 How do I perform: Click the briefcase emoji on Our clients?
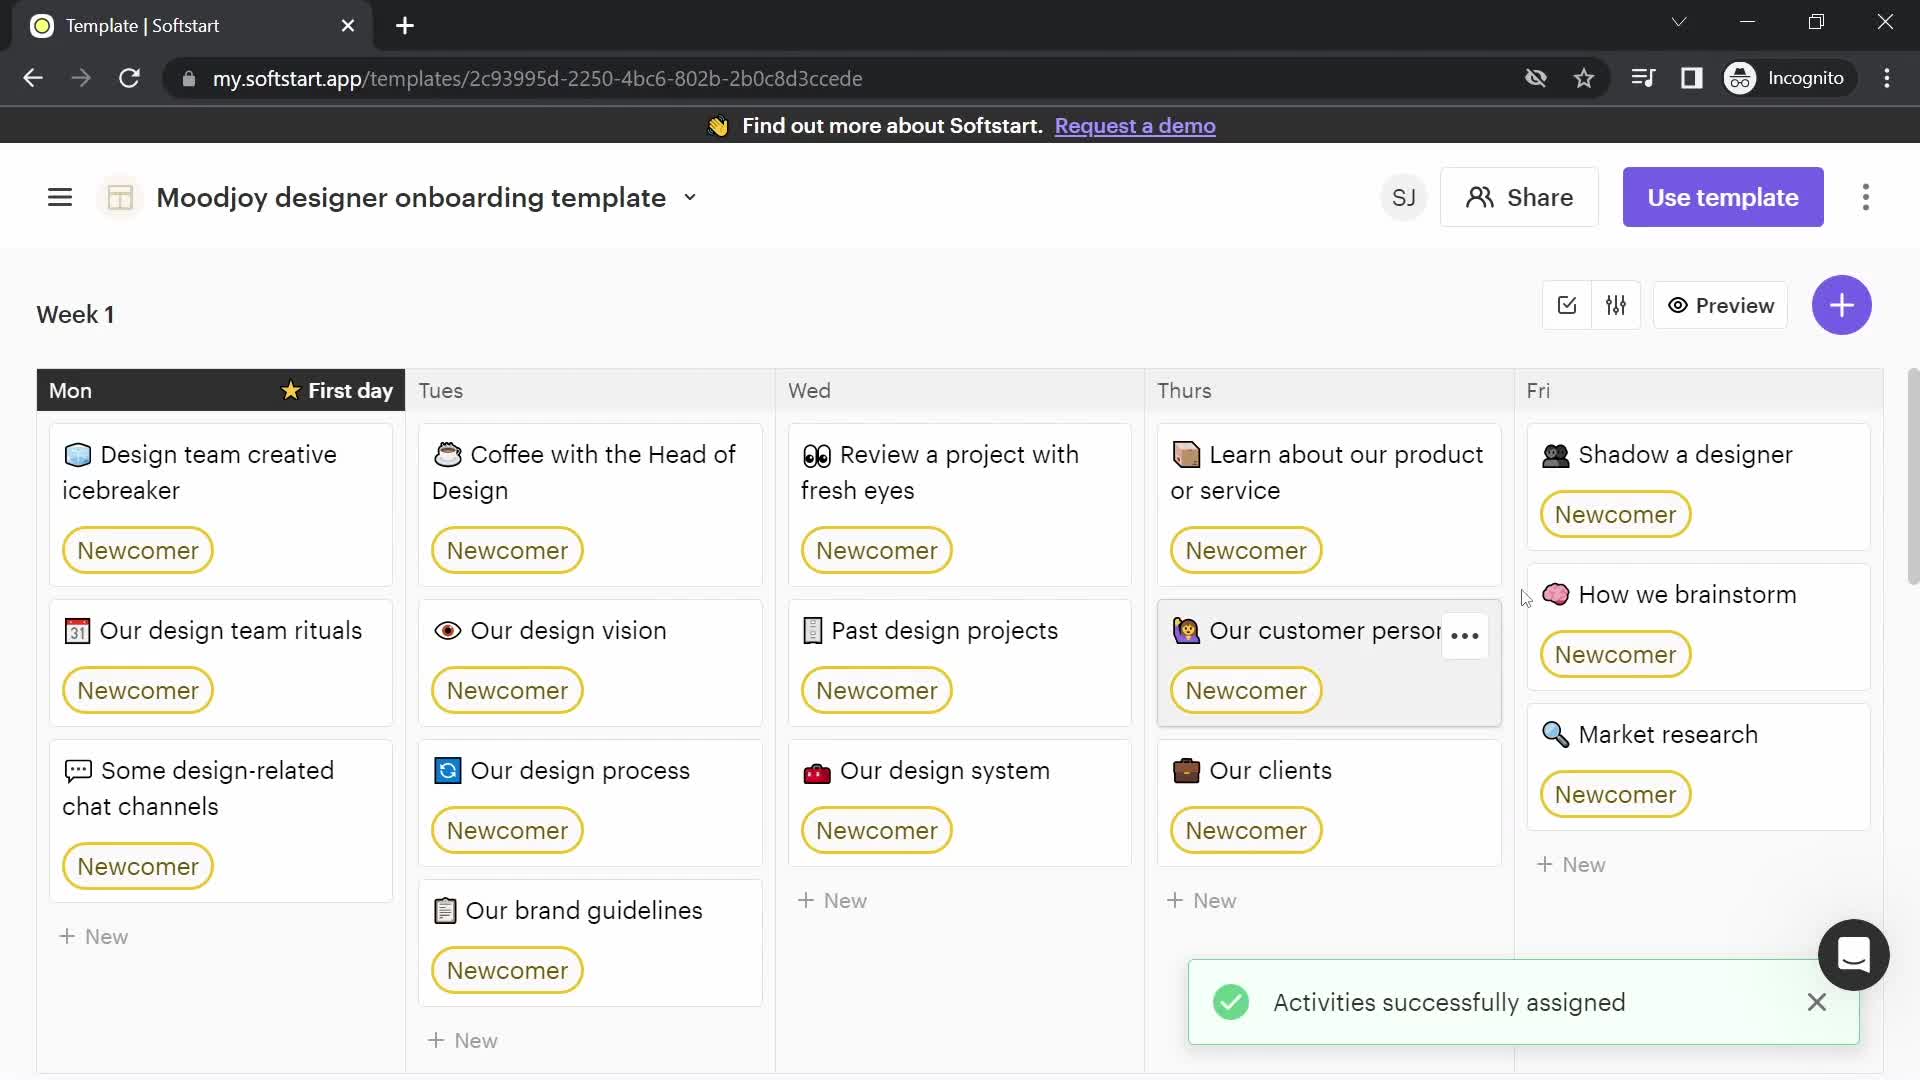[x=1186, y=771]
